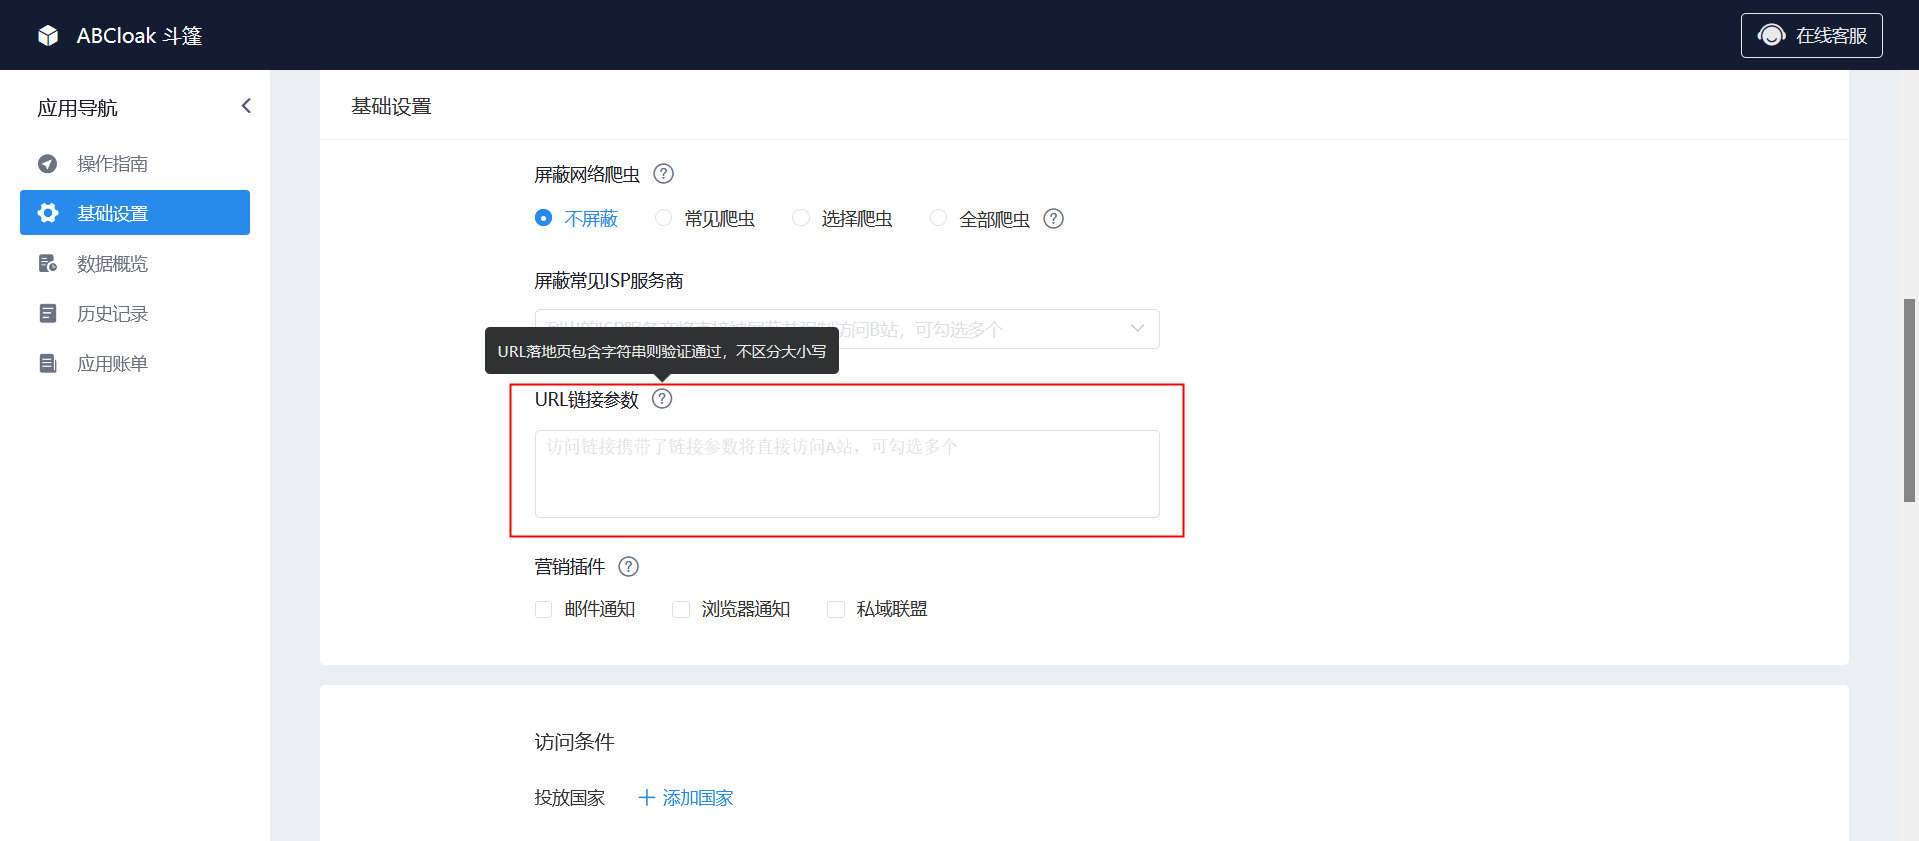Viewport: 1919px width, 841px height.
Task: Tick the 浏览器通知 checkbox
Action: [681, 609]
